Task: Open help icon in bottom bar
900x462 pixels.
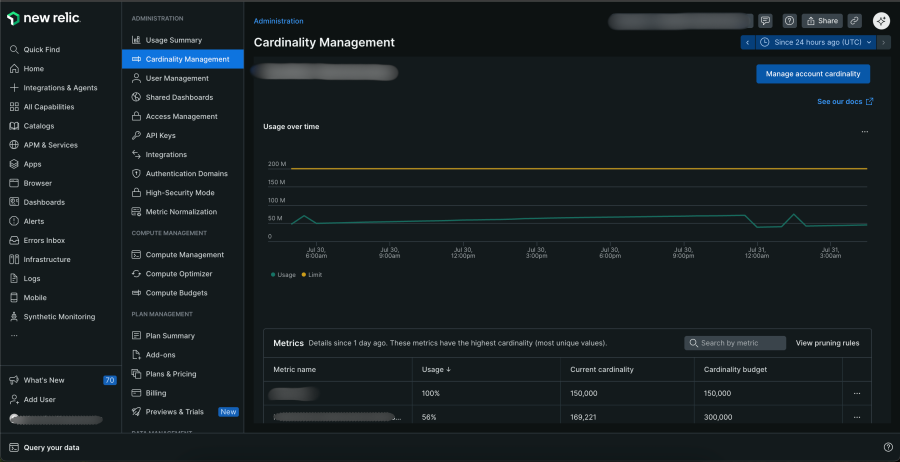Action: click(888, 447)
